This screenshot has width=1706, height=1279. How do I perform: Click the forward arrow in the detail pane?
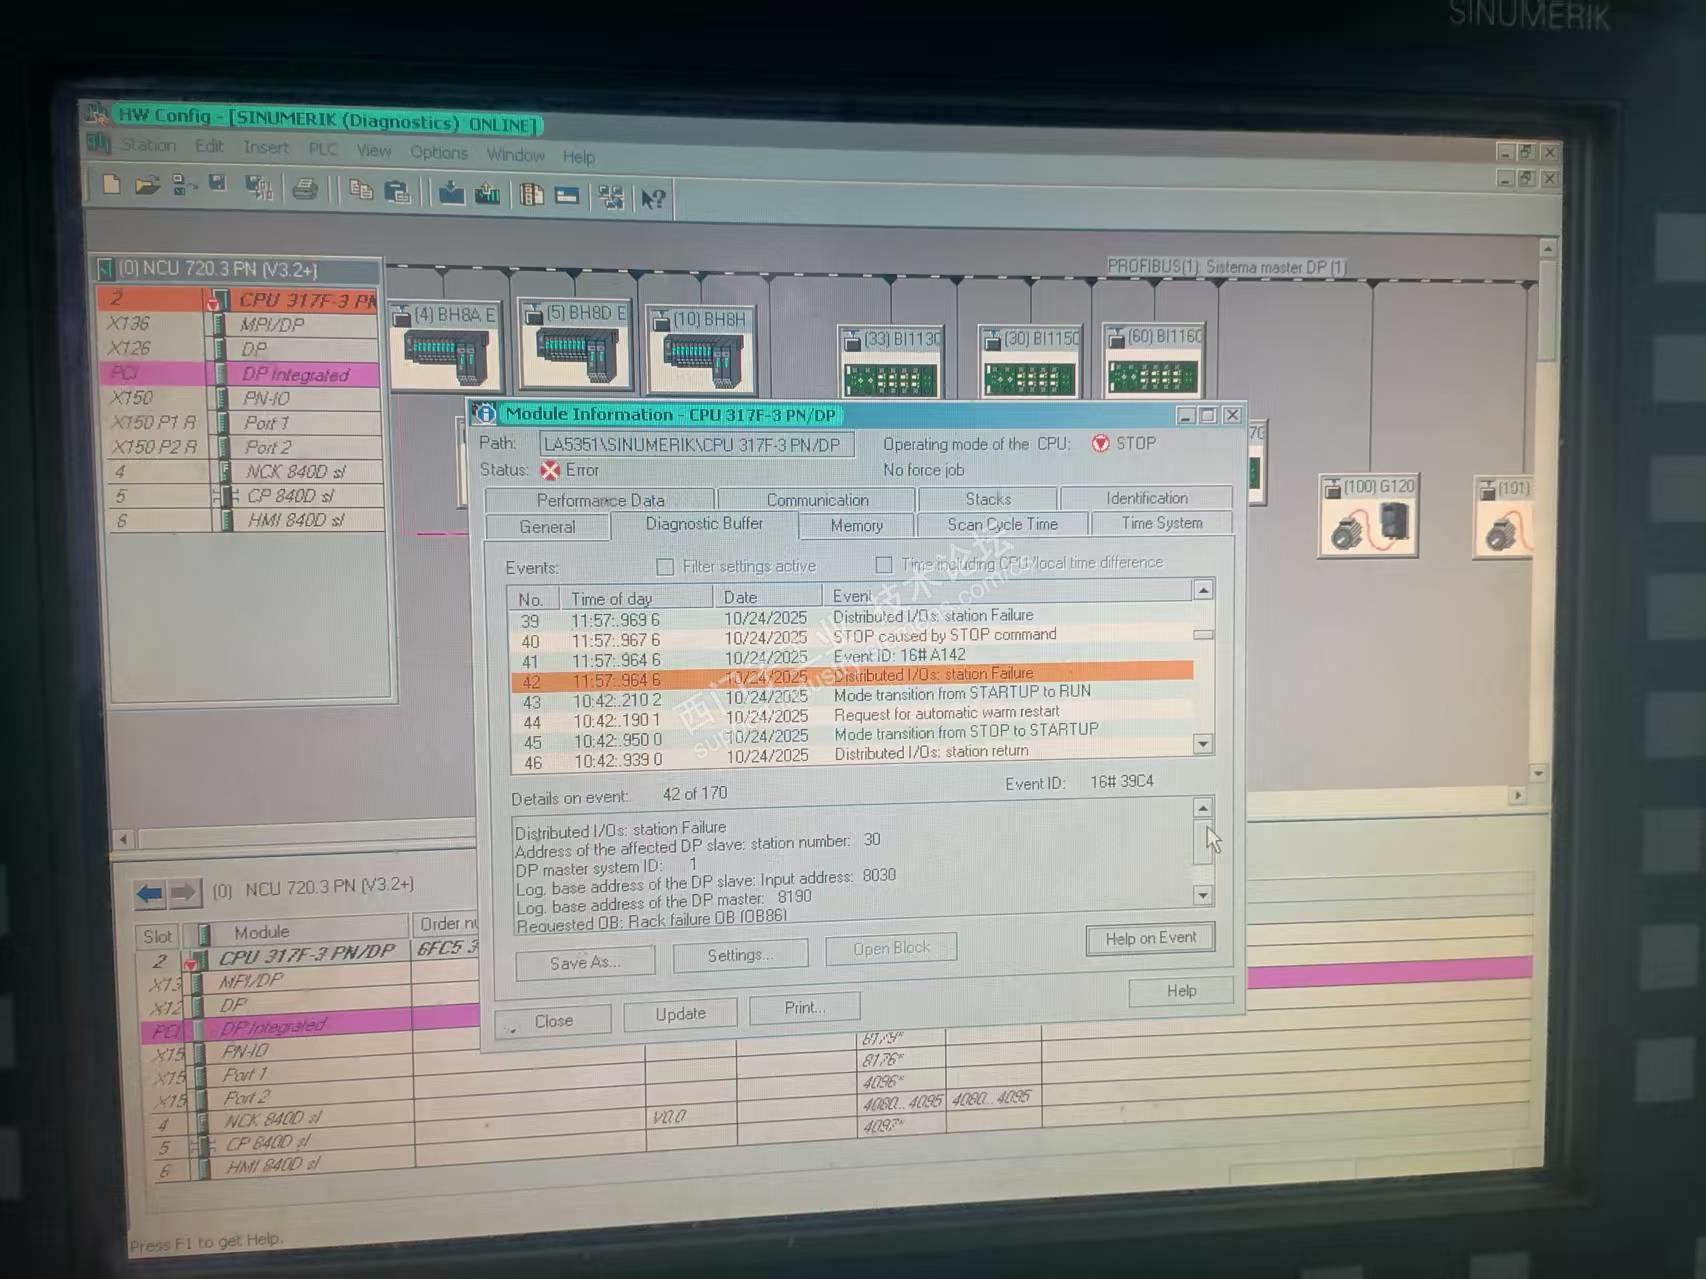point(184,892)
